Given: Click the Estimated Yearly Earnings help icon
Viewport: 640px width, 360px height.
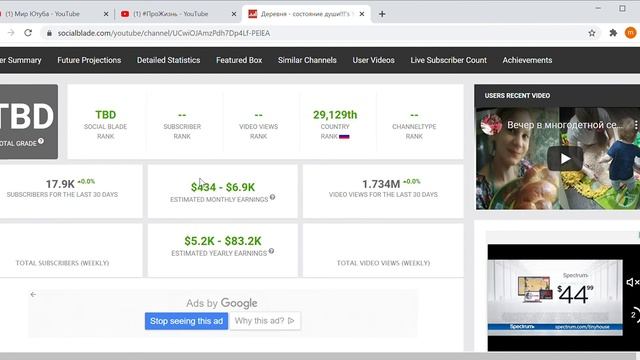Looking at the screenshot, I should click(271, 251).
